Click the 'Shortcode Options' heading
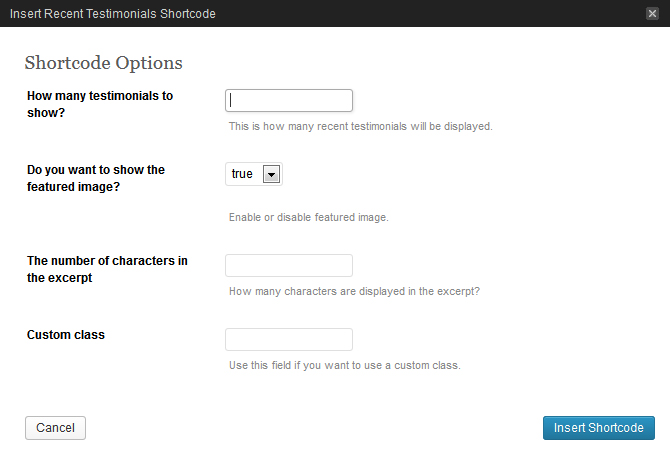Image resolution: width=670 pixels, height=464 pixels. point(103,63)
